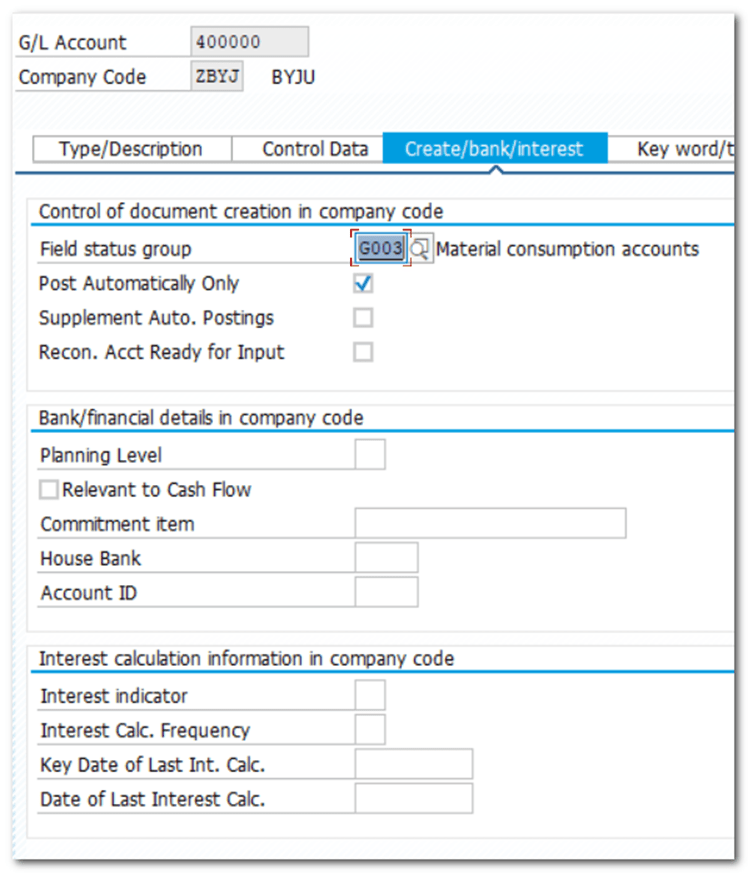Select the Account ID field

pyautogui.click(x=386, y=592)
